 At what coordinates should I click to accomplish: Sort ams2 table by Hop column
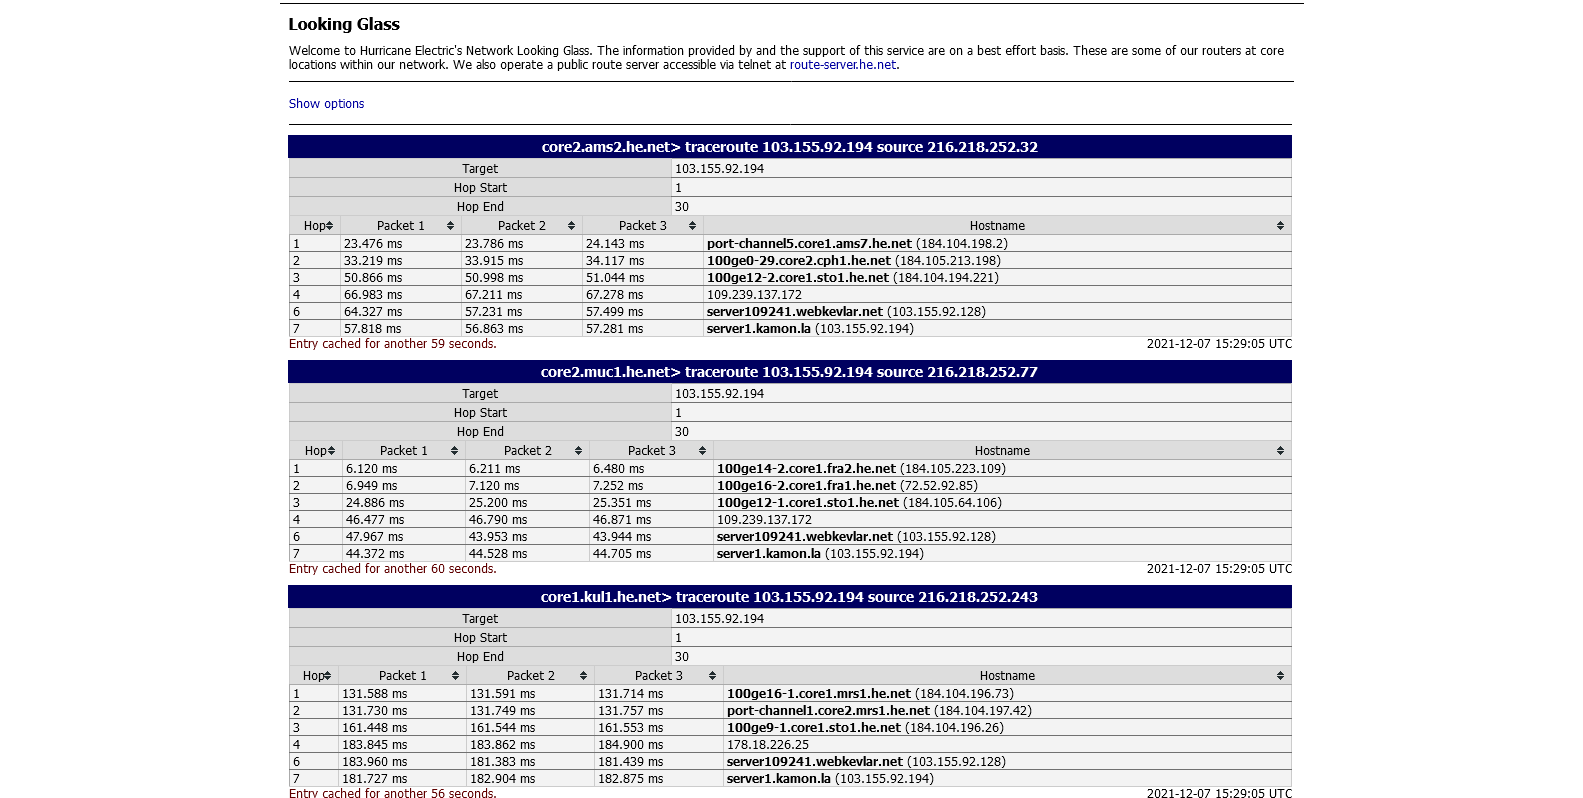(318, 226)
